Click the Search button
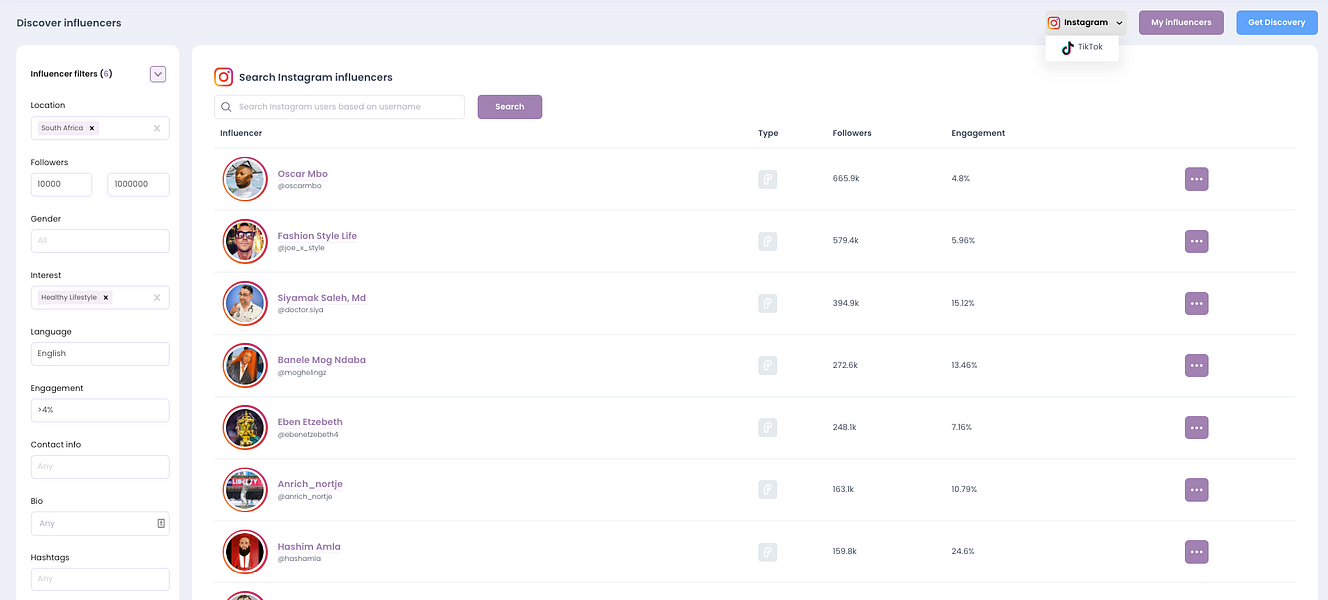This screenshot has height=600, width=1328. click(x=510, y=107)
